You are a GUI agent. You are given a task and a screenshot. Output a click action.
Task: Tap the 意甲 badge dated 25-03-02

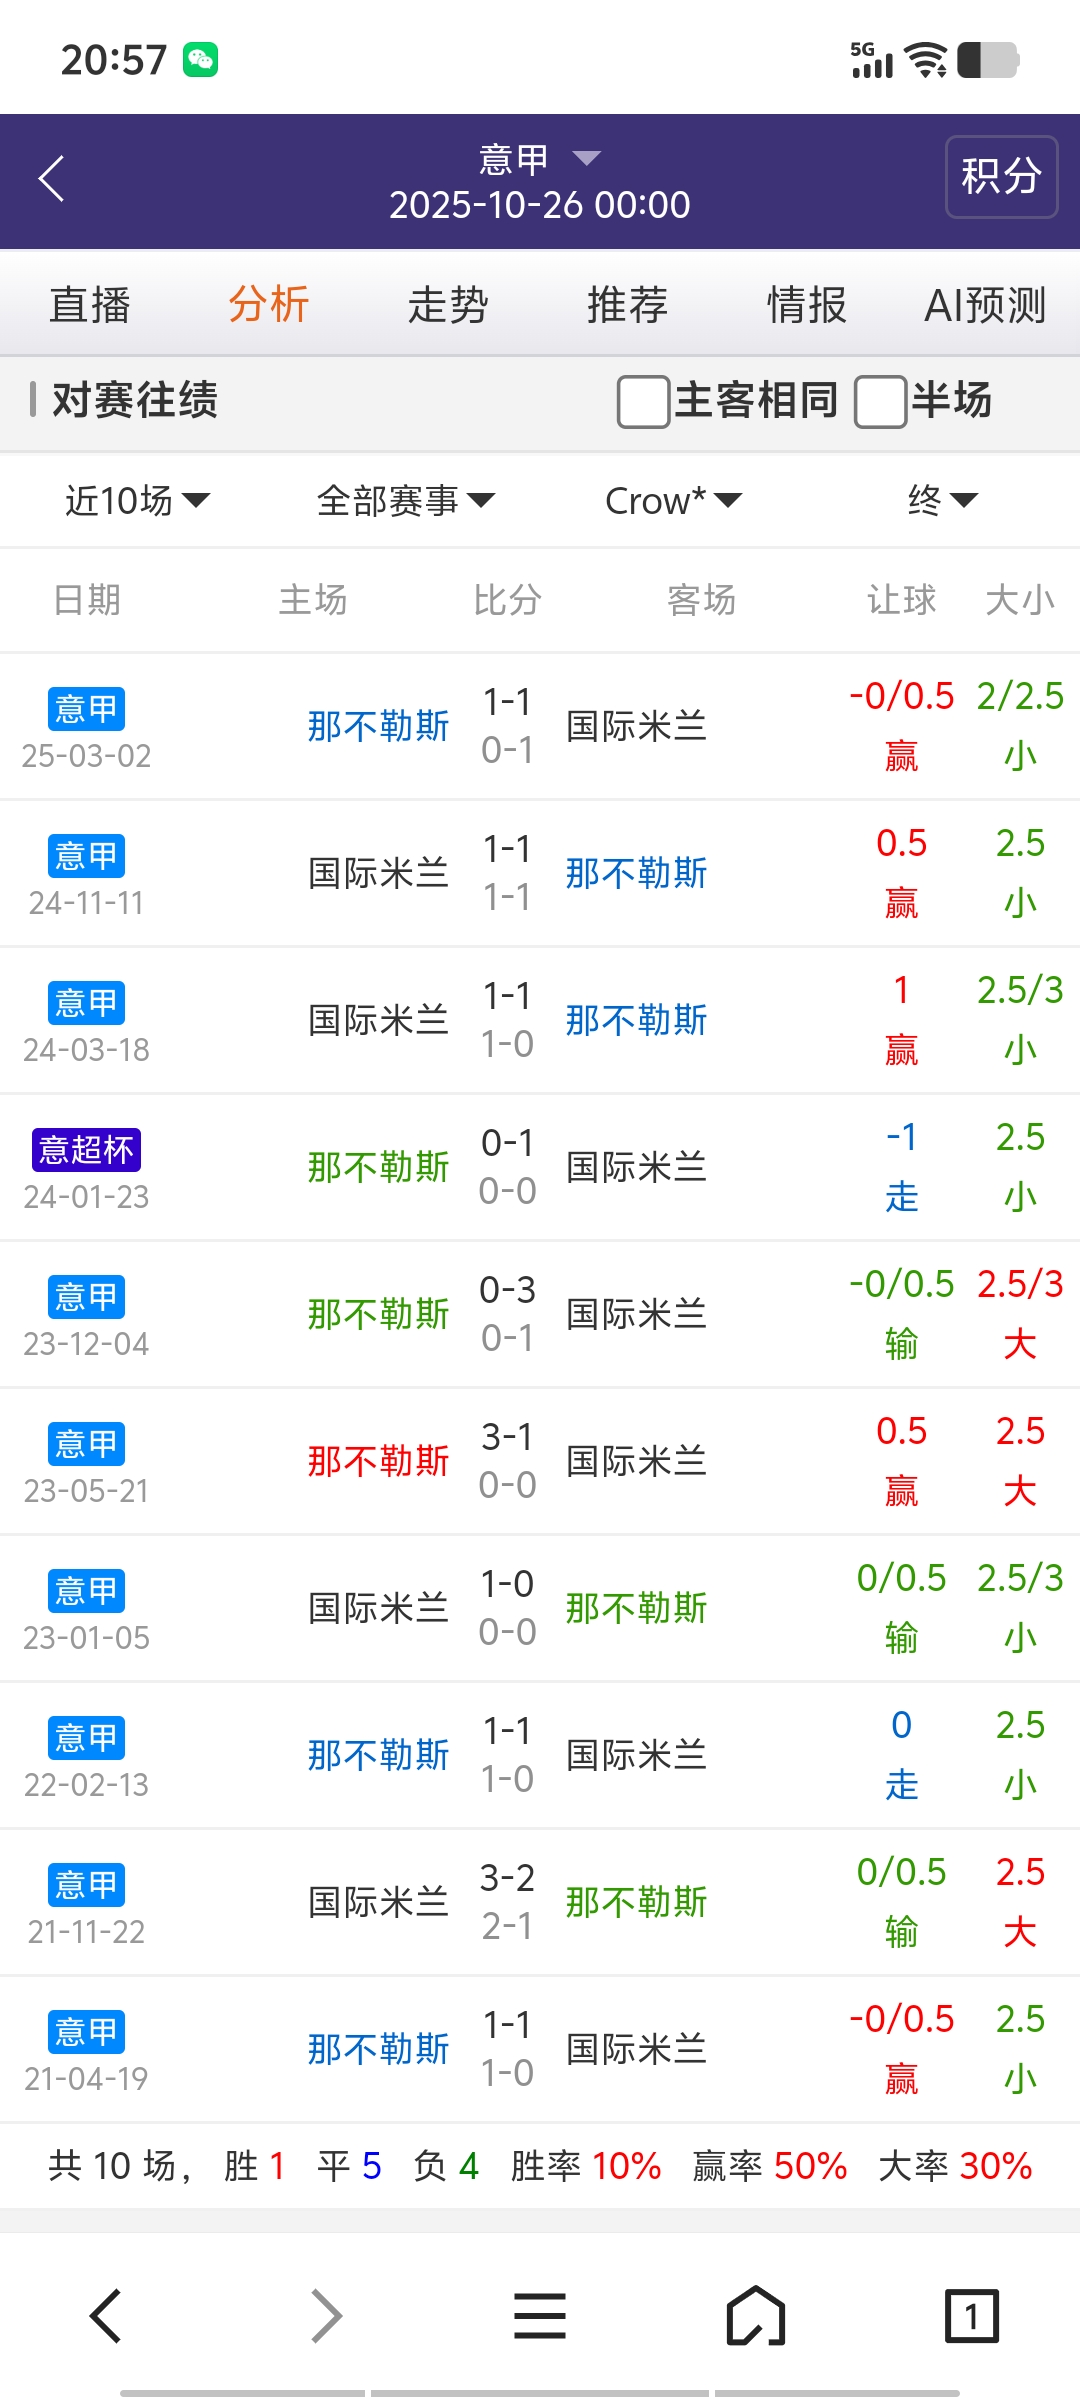coord(86,709)
